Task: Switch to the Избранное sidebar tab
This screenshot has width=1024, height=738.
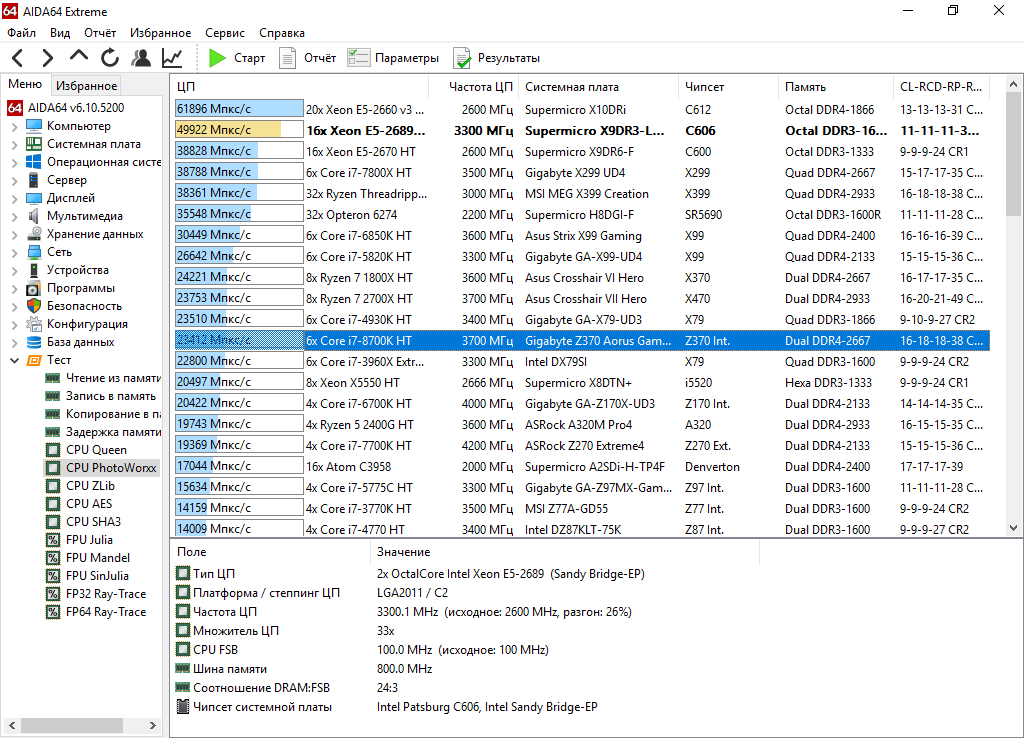Action: coord(86,86)
